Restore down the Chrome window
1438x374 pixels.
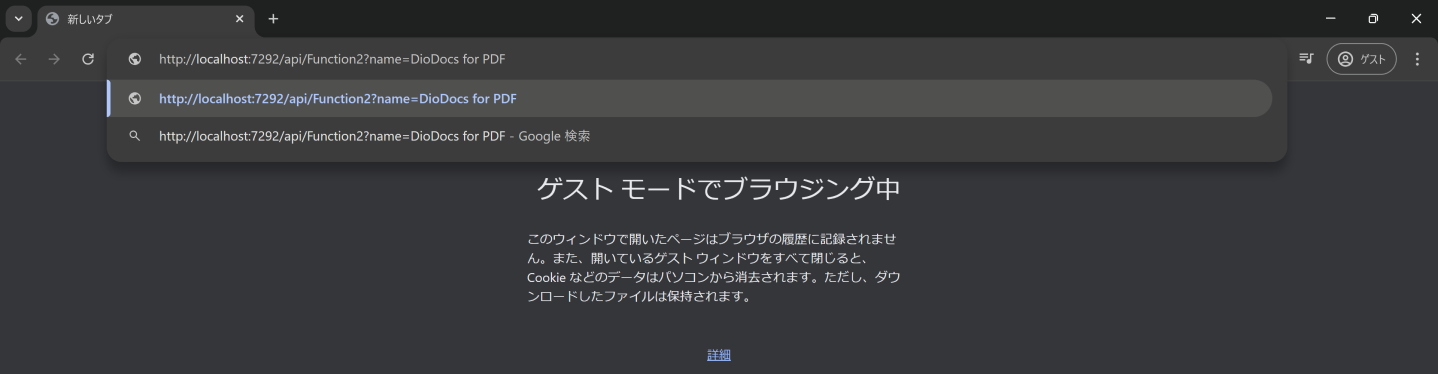pos(1373,19)
